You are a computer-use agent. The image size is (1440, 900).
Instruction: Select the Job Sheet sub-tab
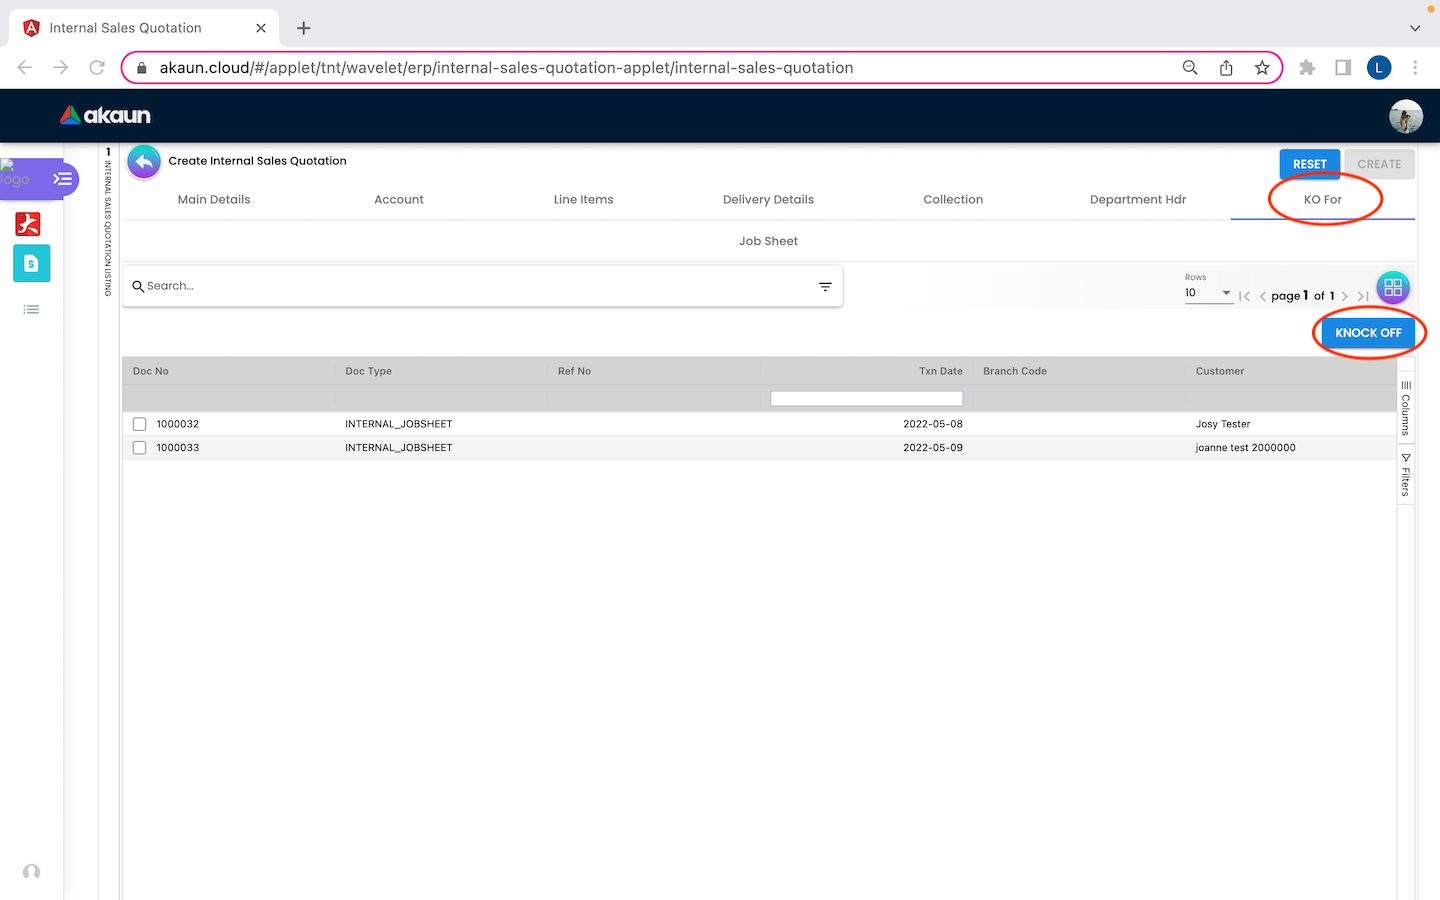768,241
